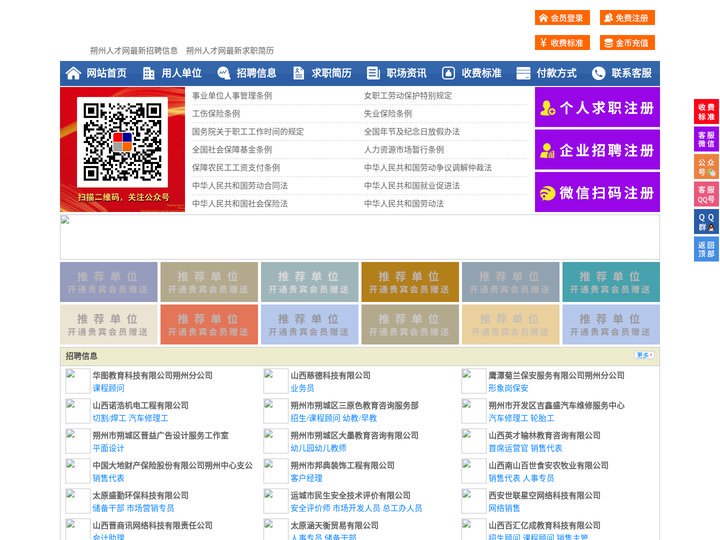Open 会员登录 orange button
720x540 pixels.
coord(562,18)
